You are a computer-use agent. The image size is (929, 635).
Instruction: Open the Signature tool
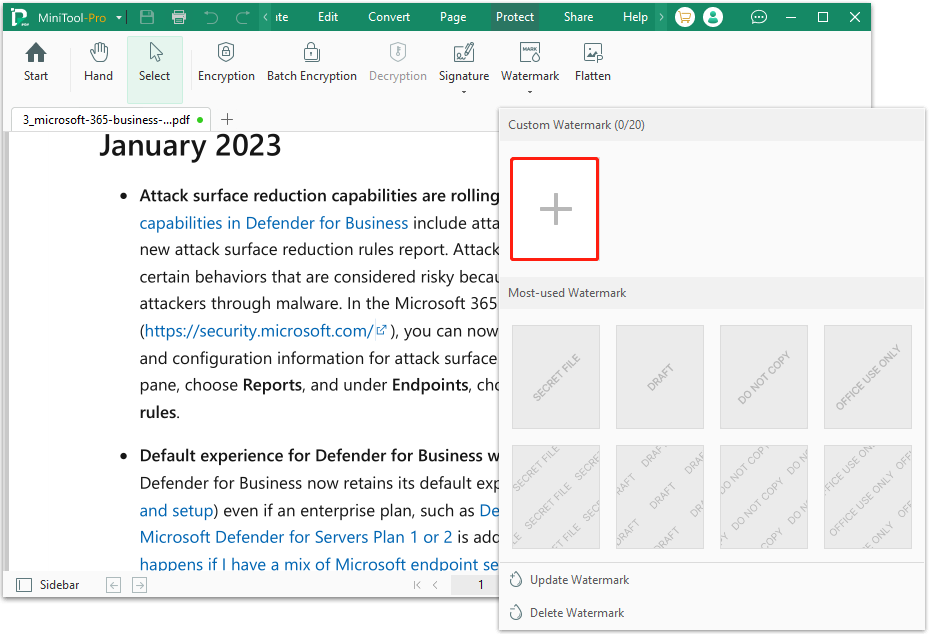click(464, 63)
